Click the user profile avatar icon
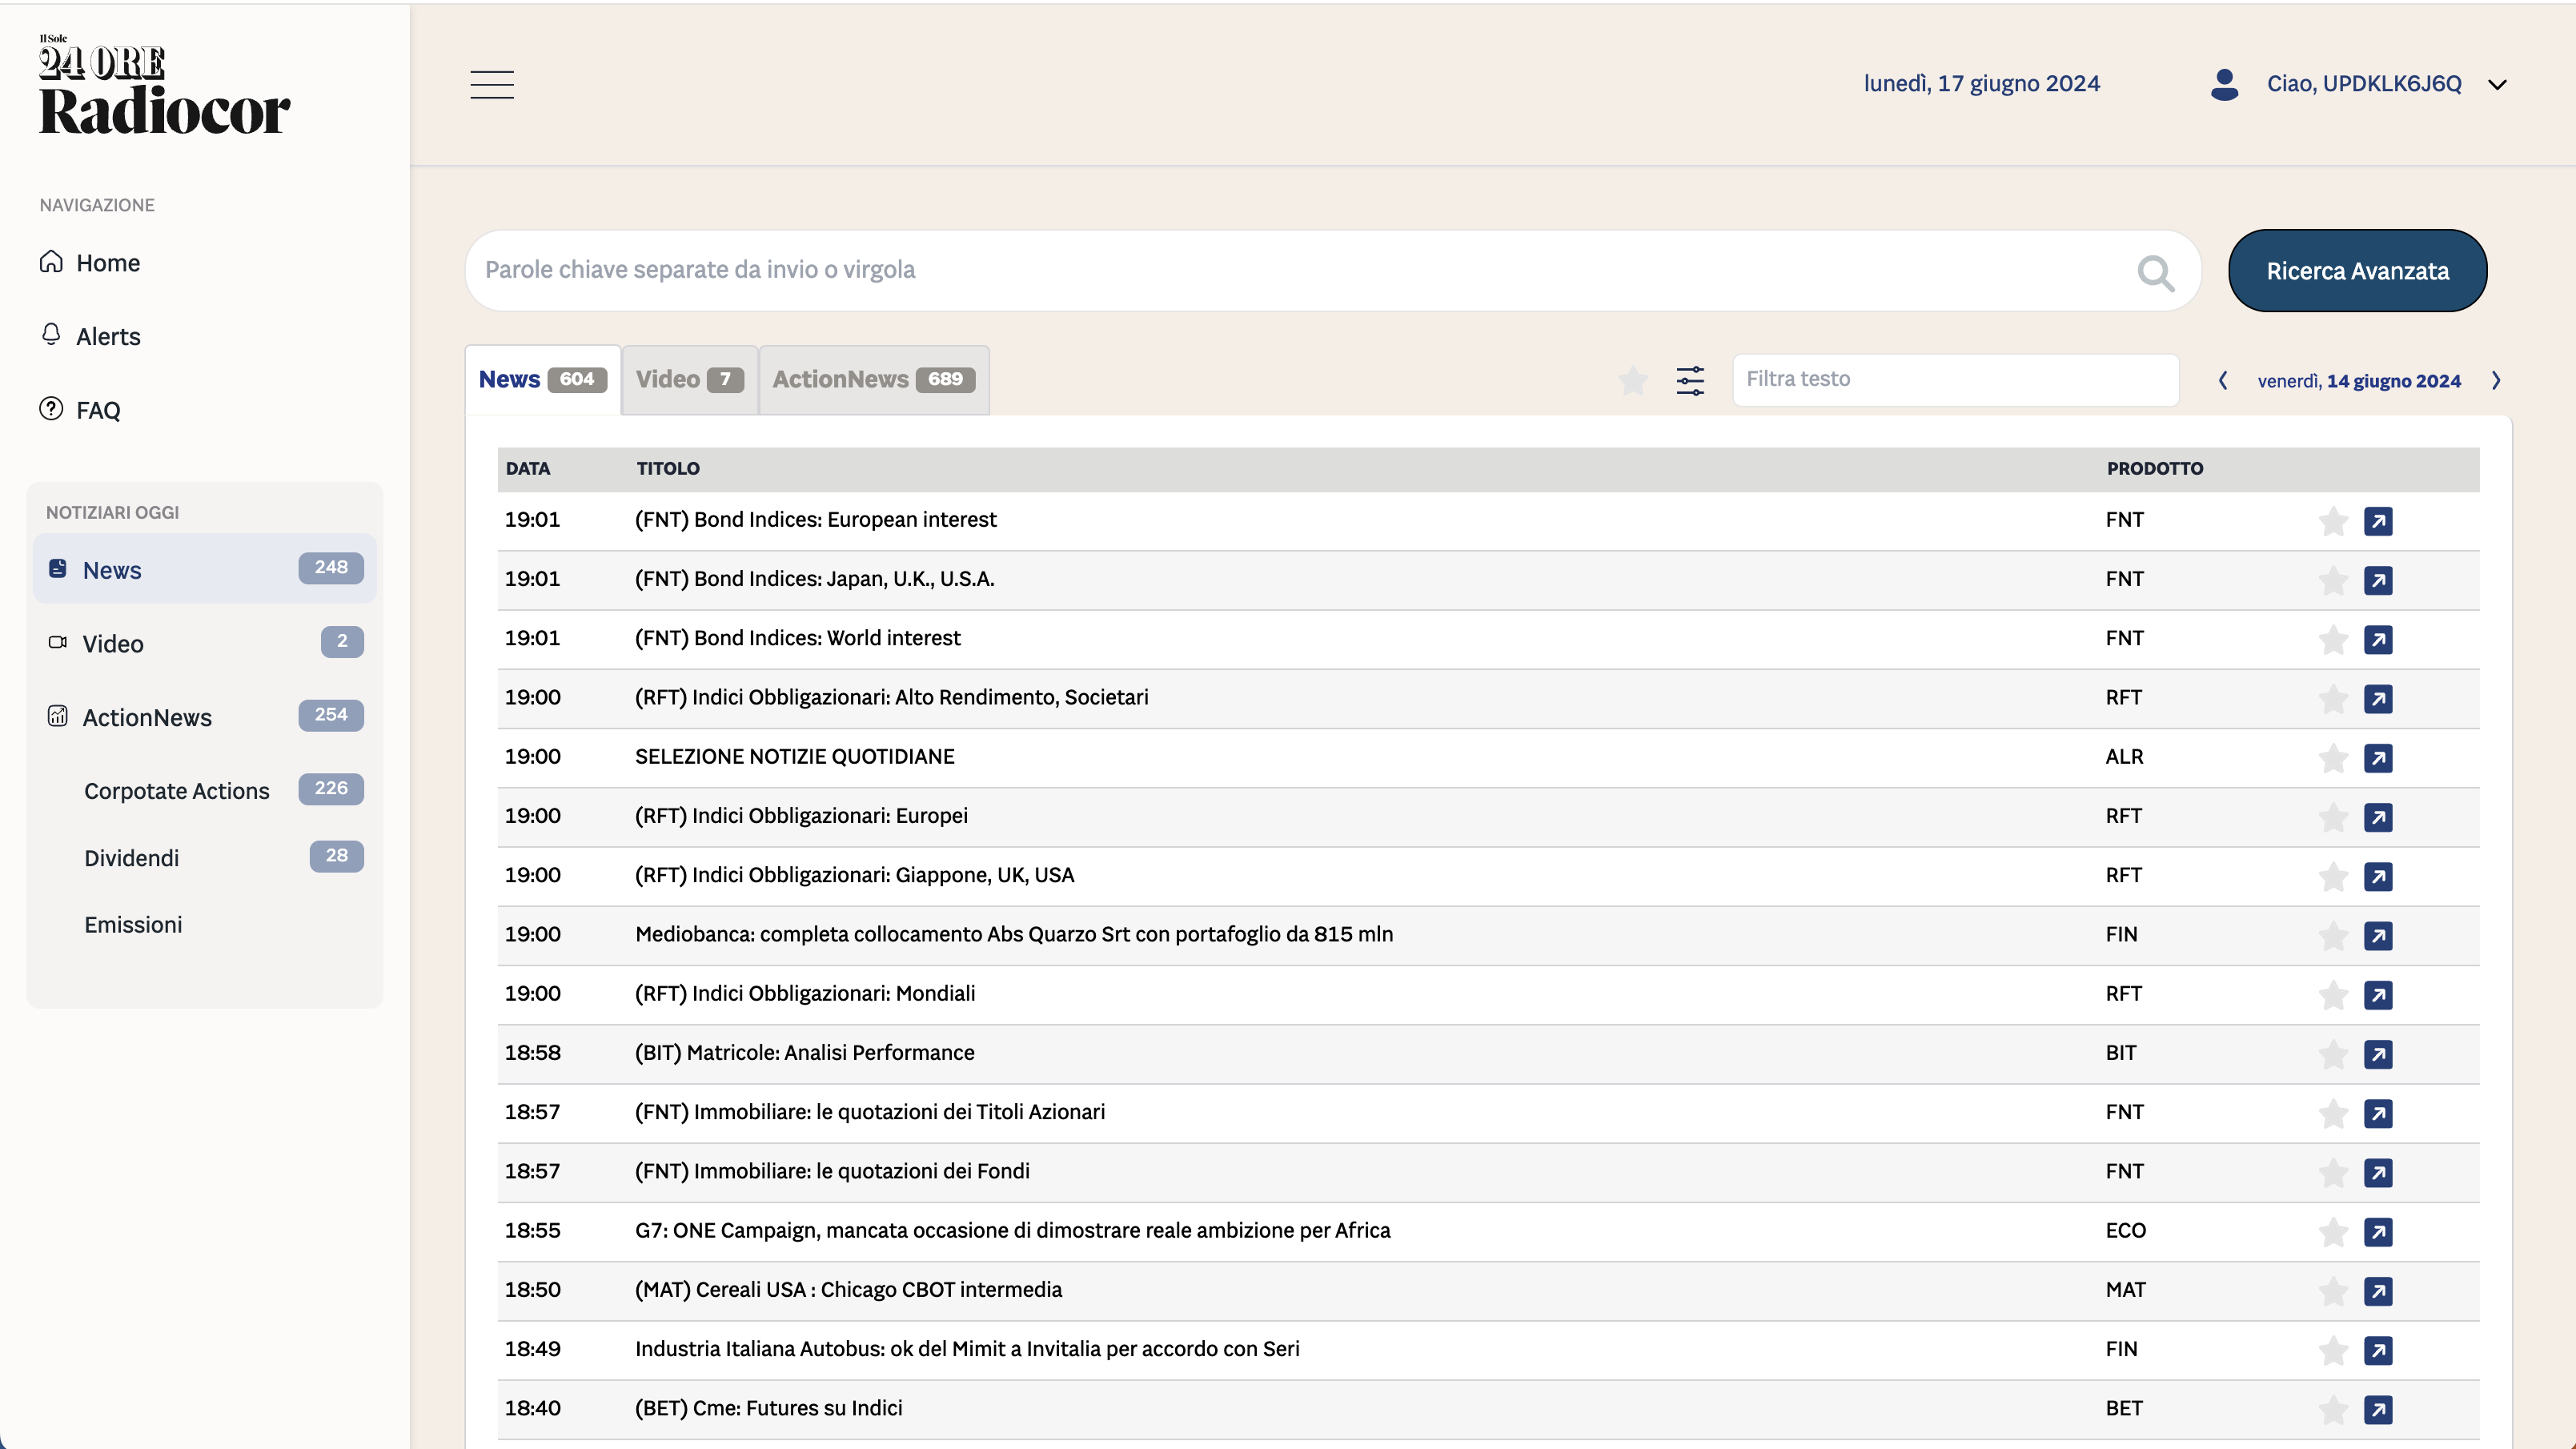Image resolution: width=2576 pixels, height=1449 pixels. pyautogui.click(x=2223, y=84)
